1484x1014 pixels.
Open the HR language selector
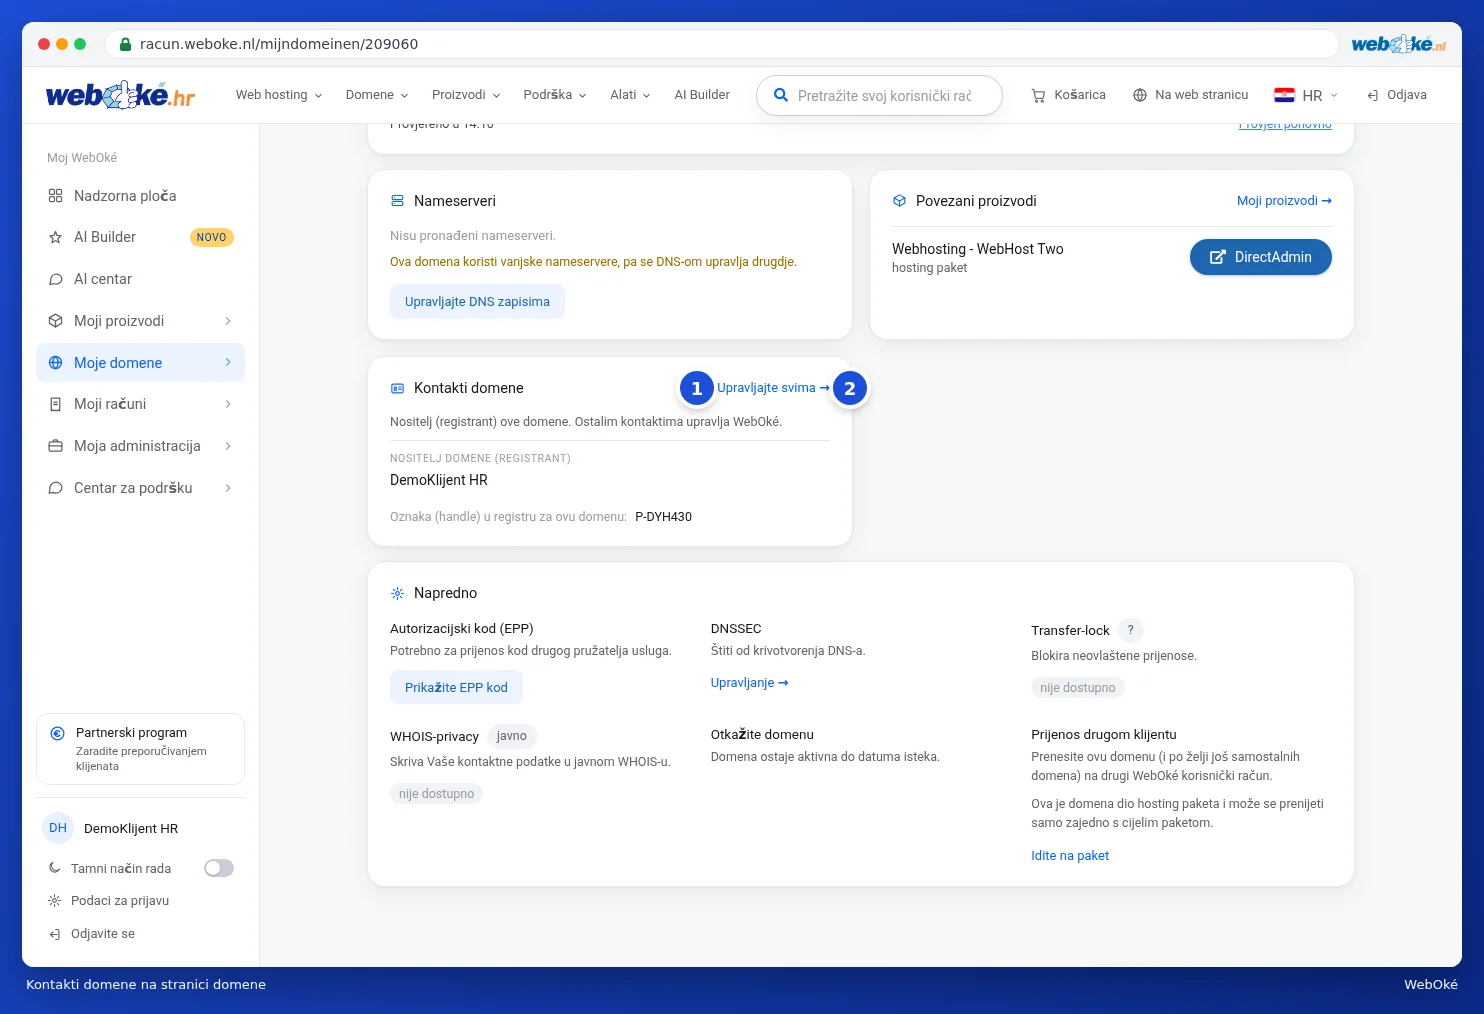pyautogui.click(x=1305, y=95)
